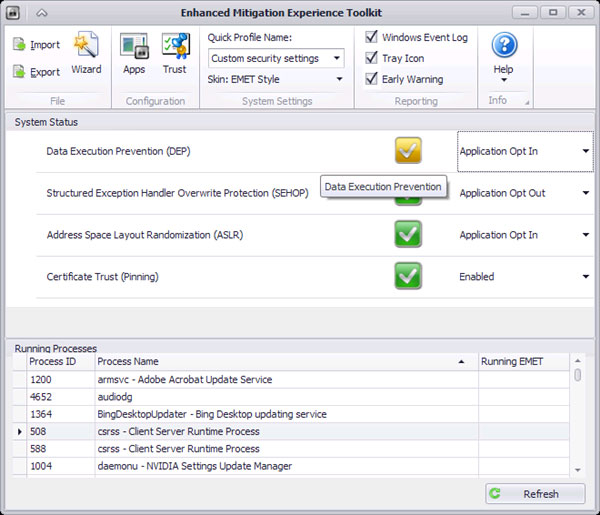Maximize the EMET window
Viewport: 600px width, 515px height.
553,13
